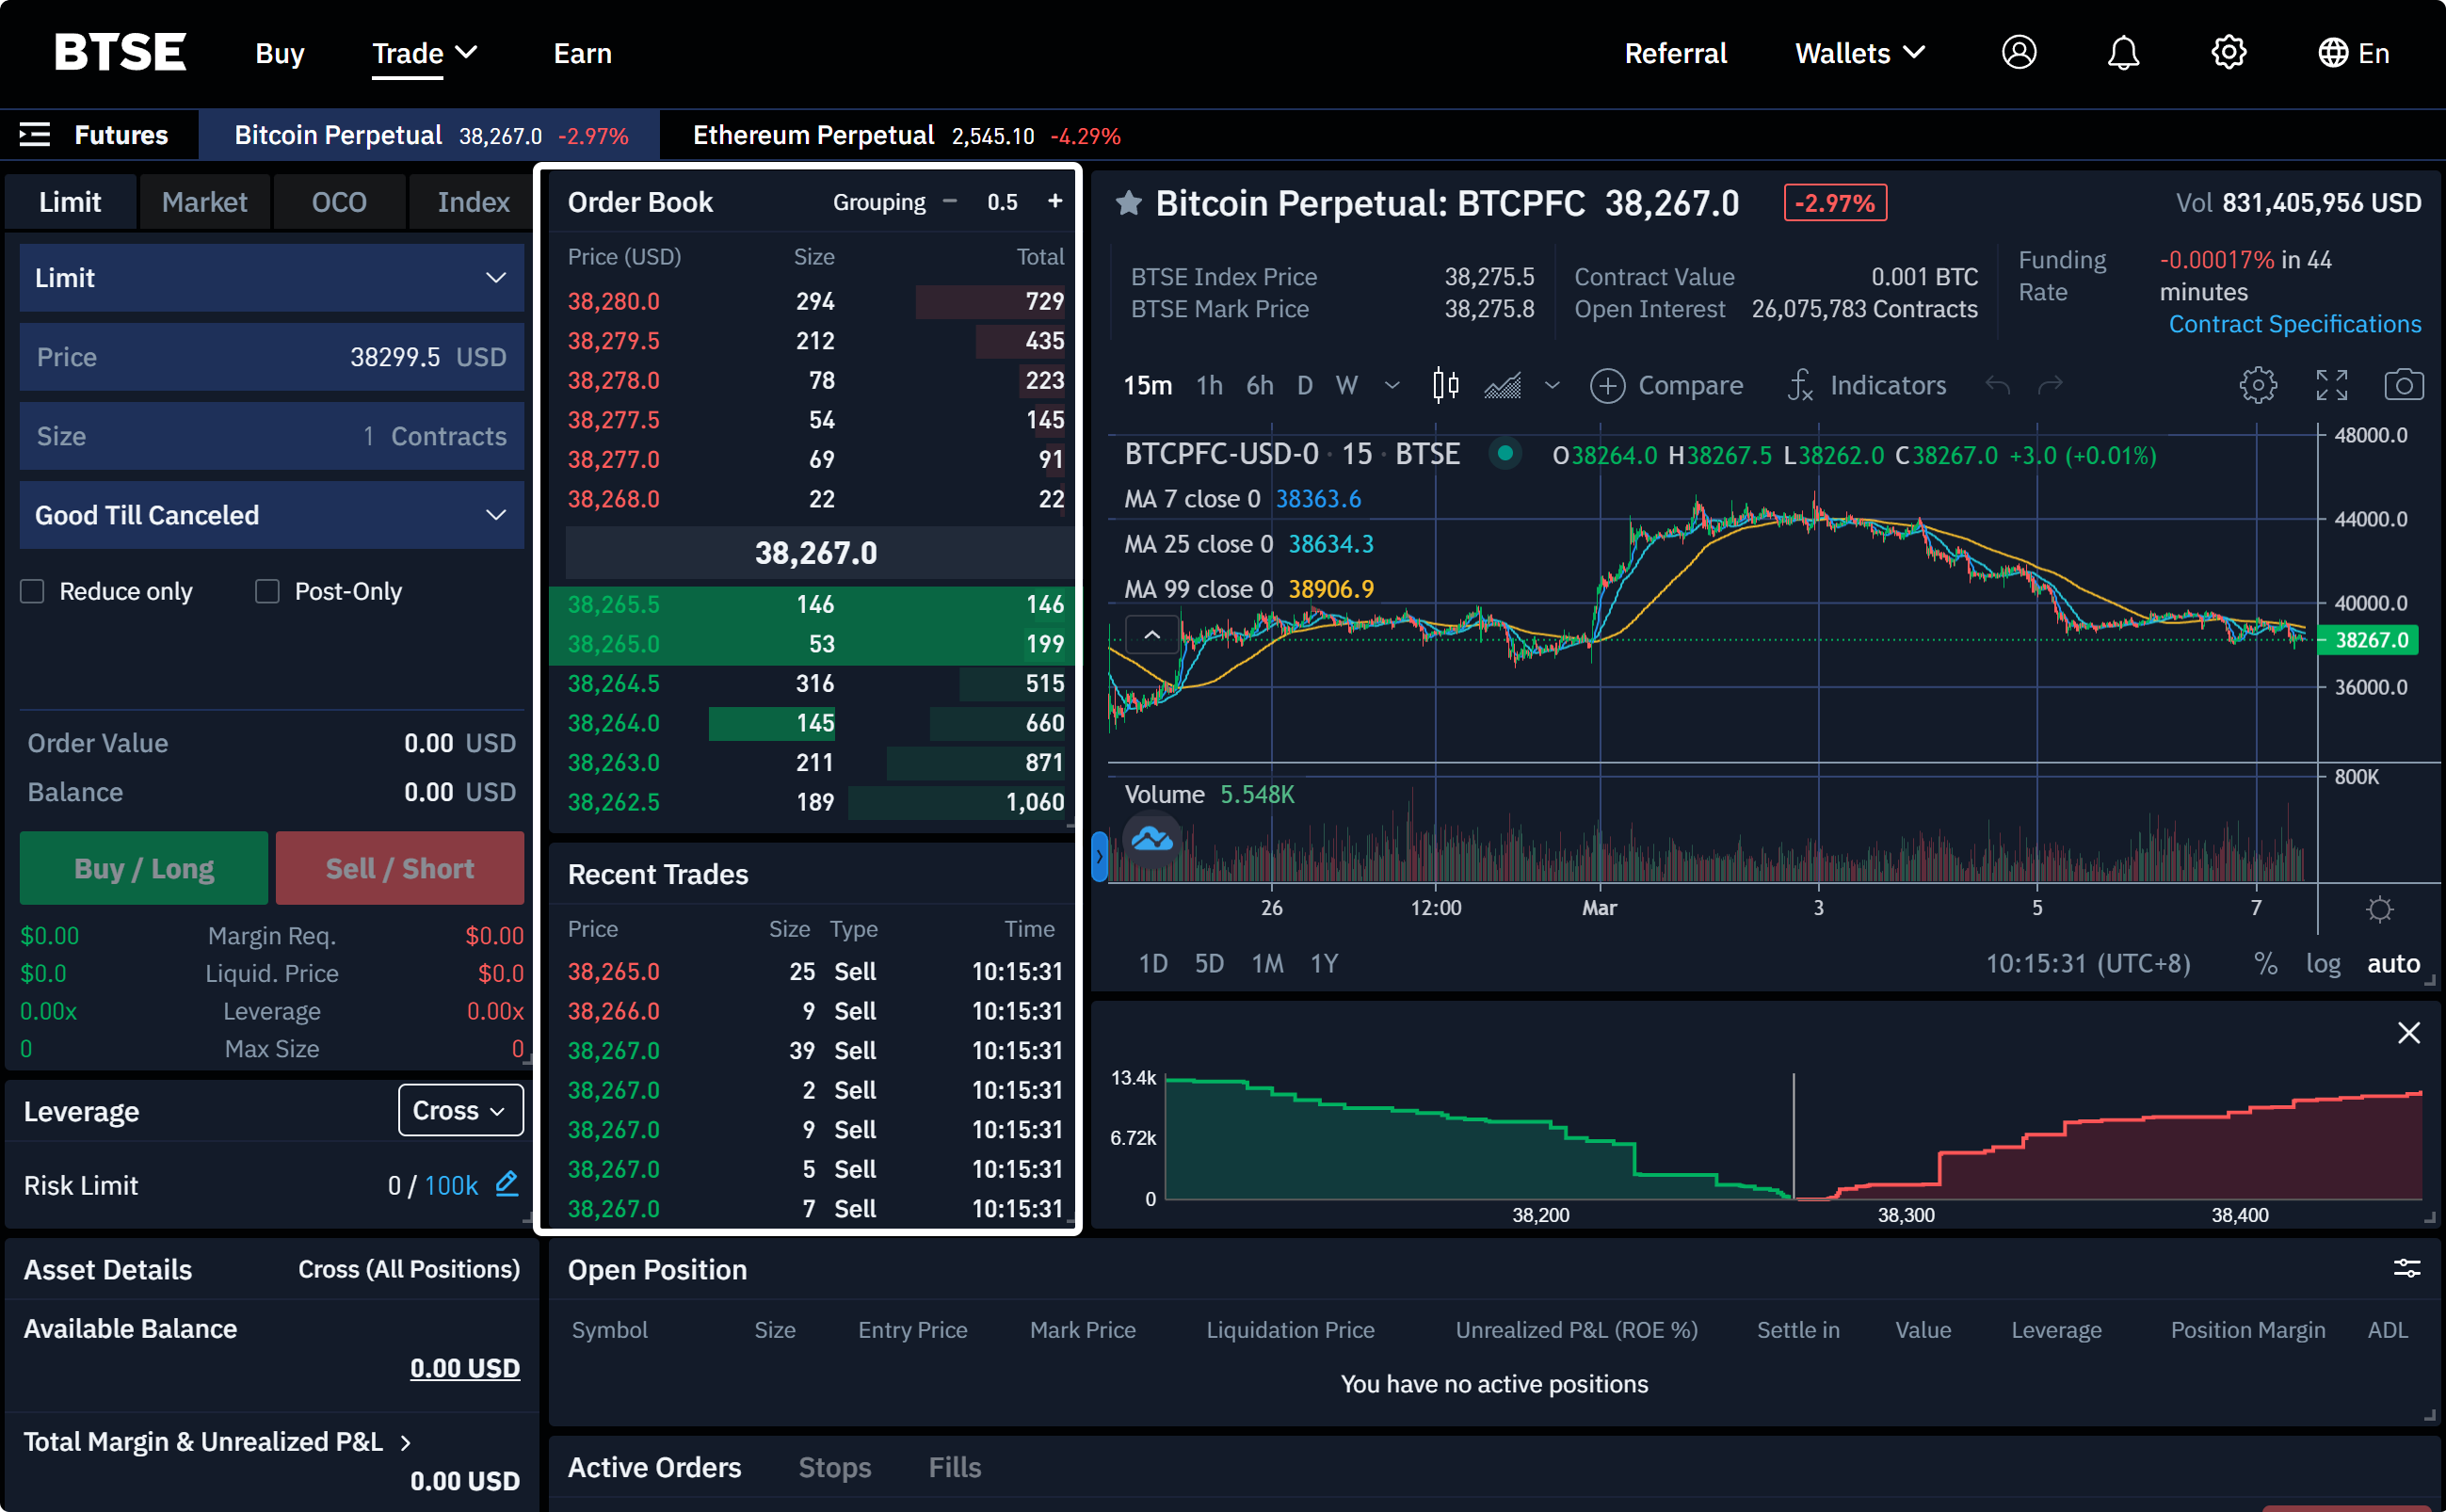The height and width of the screenshot is (1512, 2446).
Task: Toggle percent scale on the chart
Action: [2265, 963]
